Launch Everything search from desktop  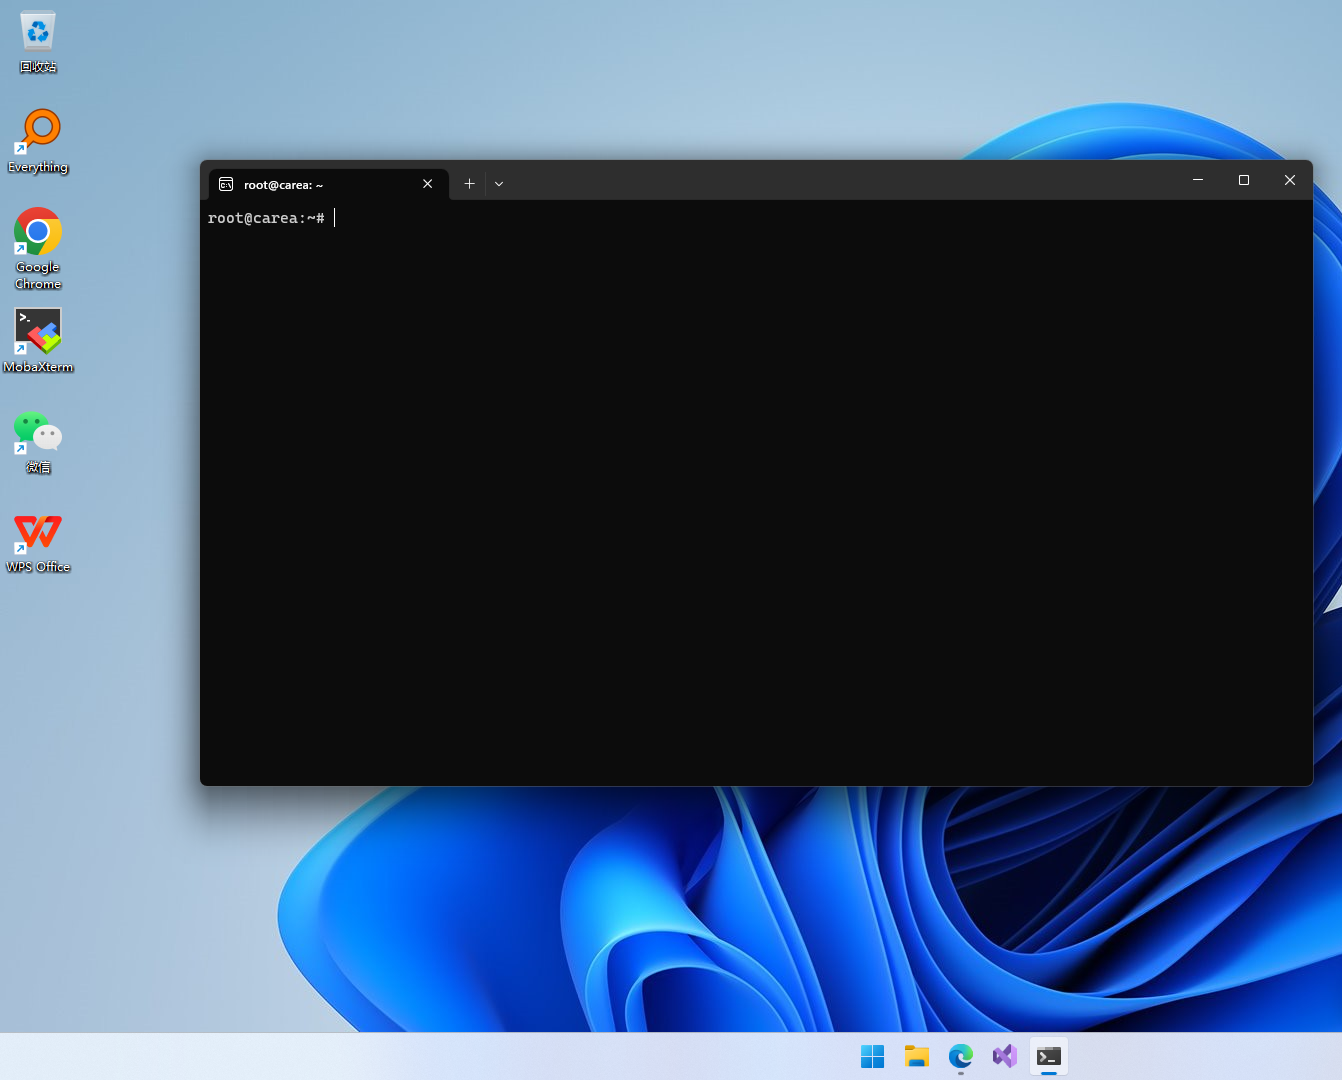point(38,141)
